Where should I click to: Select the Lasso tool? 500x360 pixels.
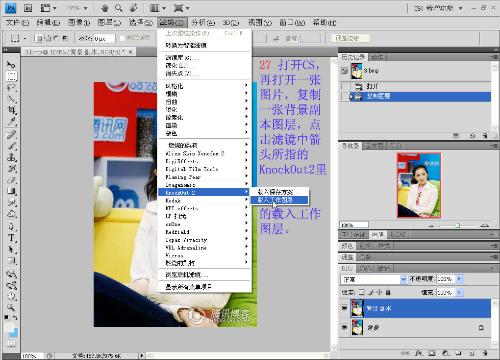point(11,87)
